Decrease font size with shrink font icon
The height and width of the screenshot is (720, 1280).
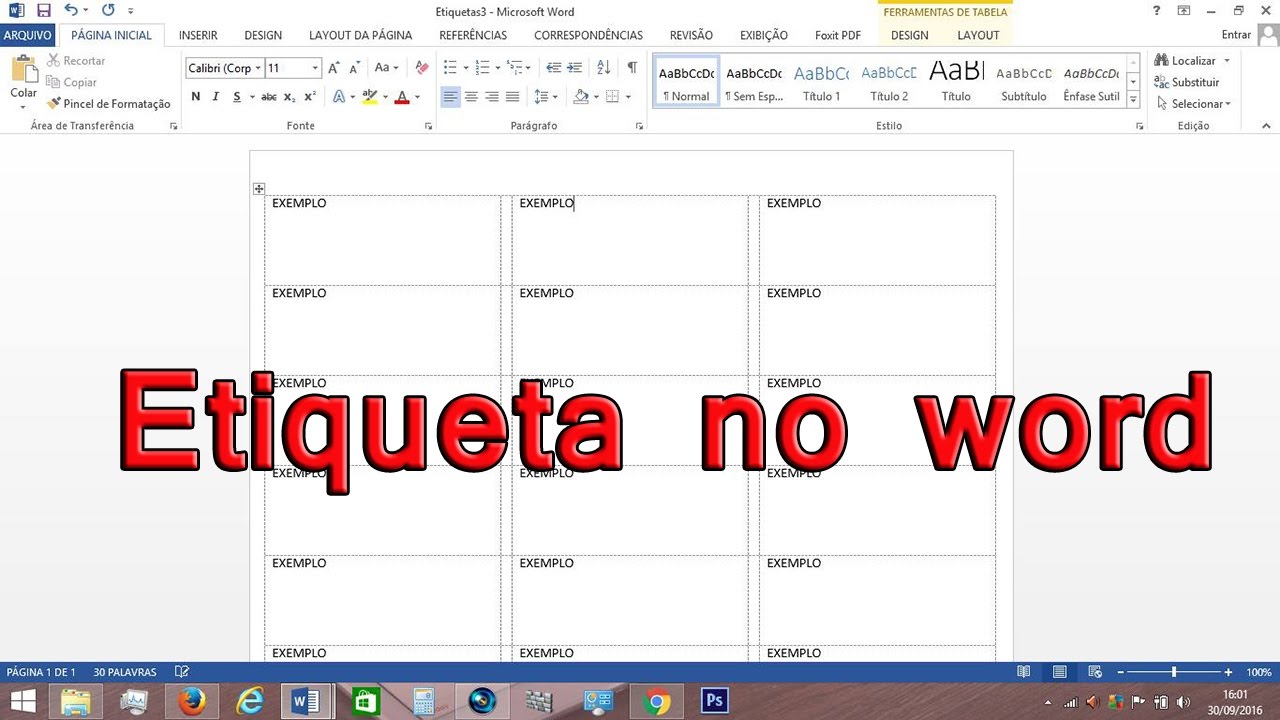tap(354, 68)
